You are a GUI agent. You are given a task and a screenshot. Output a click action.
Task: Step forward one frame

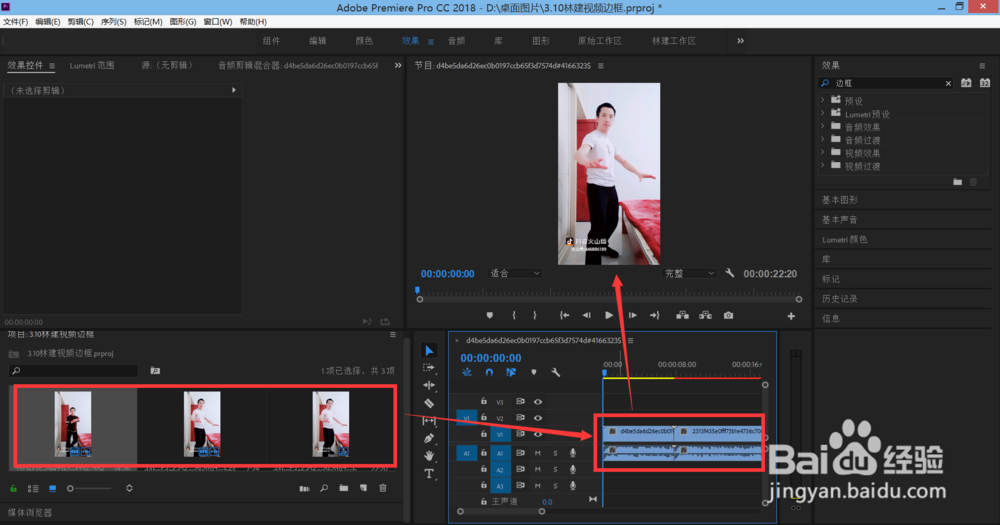[632, 315]
